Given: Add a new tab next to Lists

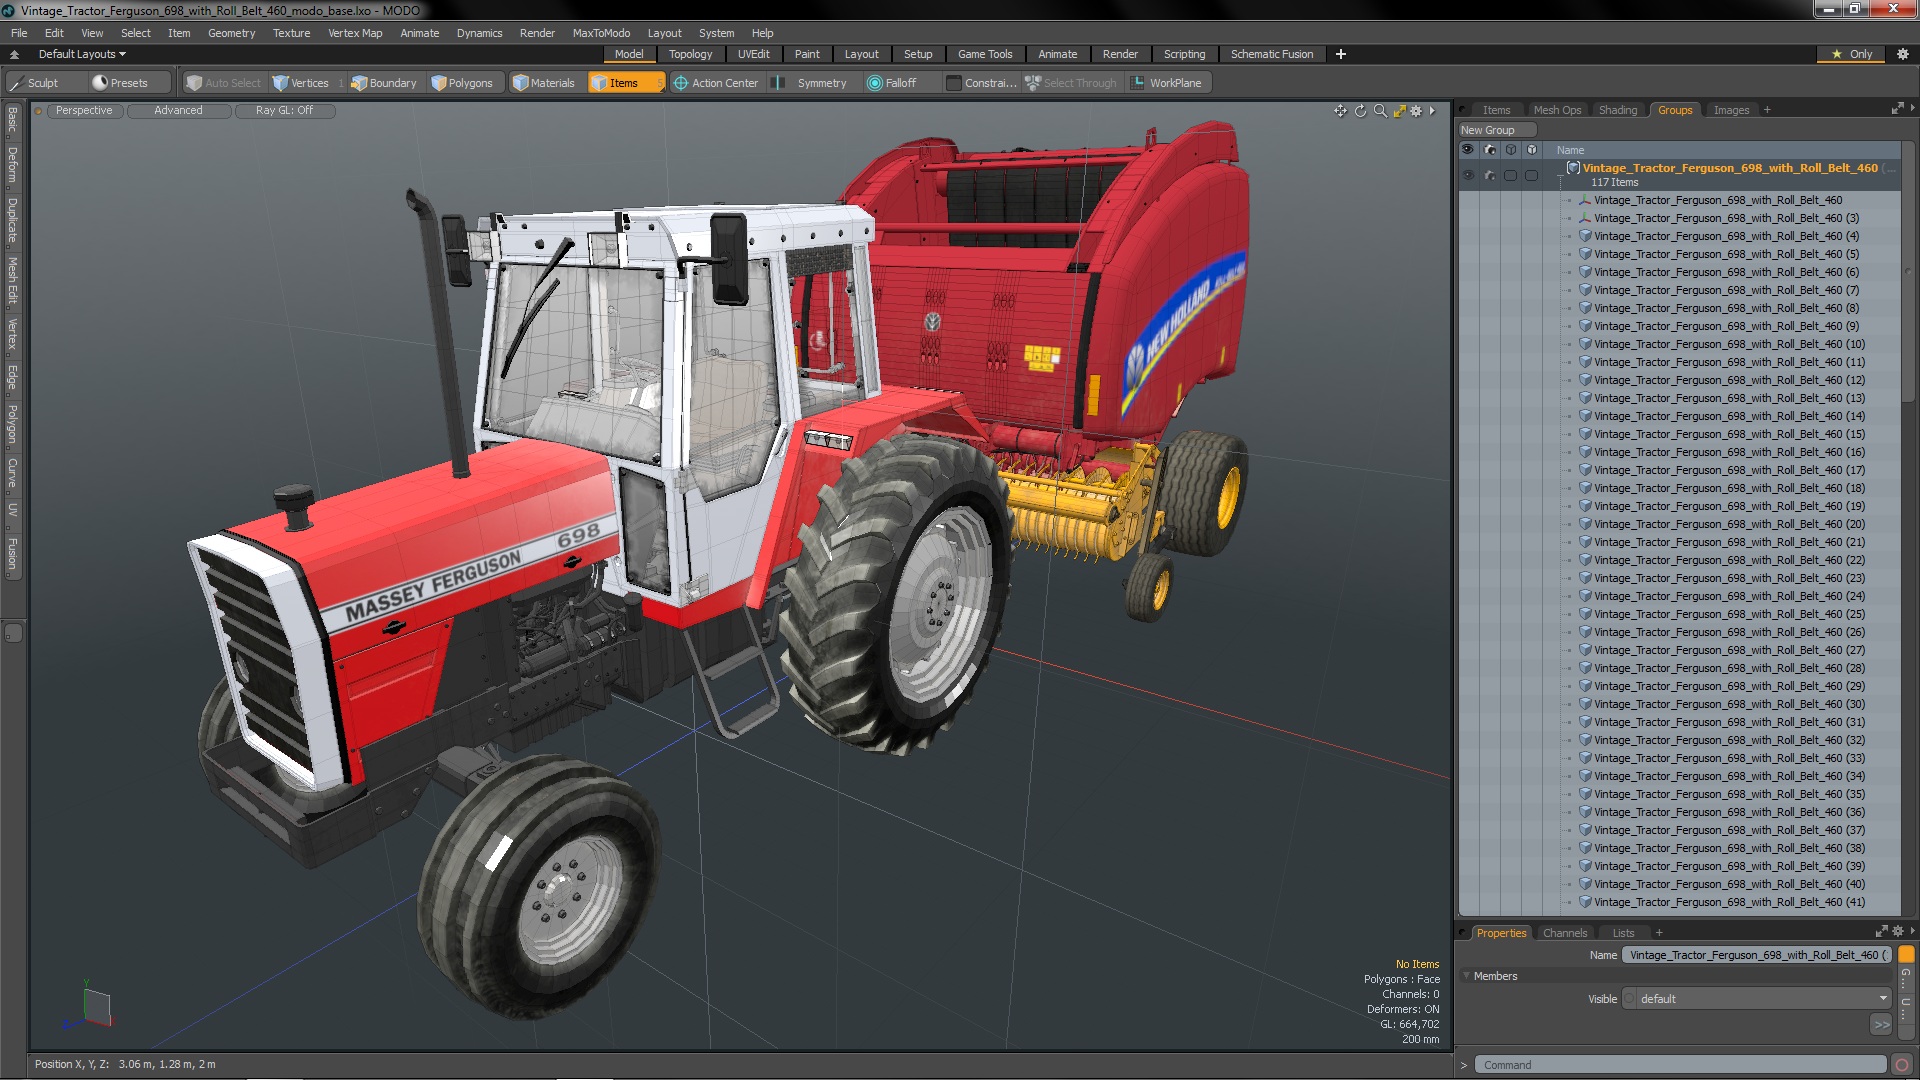Looking at the screenshot, I should [x=1659, y=933].
